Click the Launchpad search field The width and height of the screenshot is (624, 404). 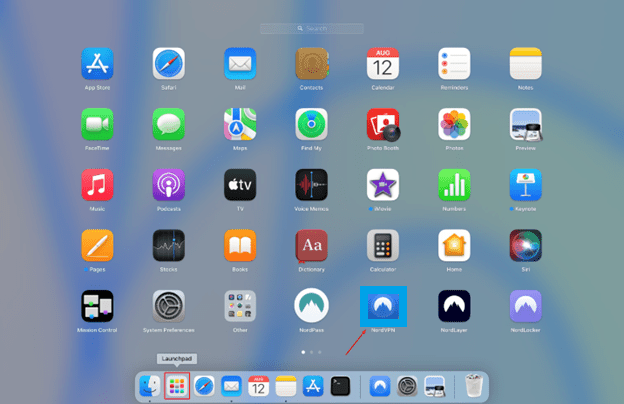click(x=311, y=29)
